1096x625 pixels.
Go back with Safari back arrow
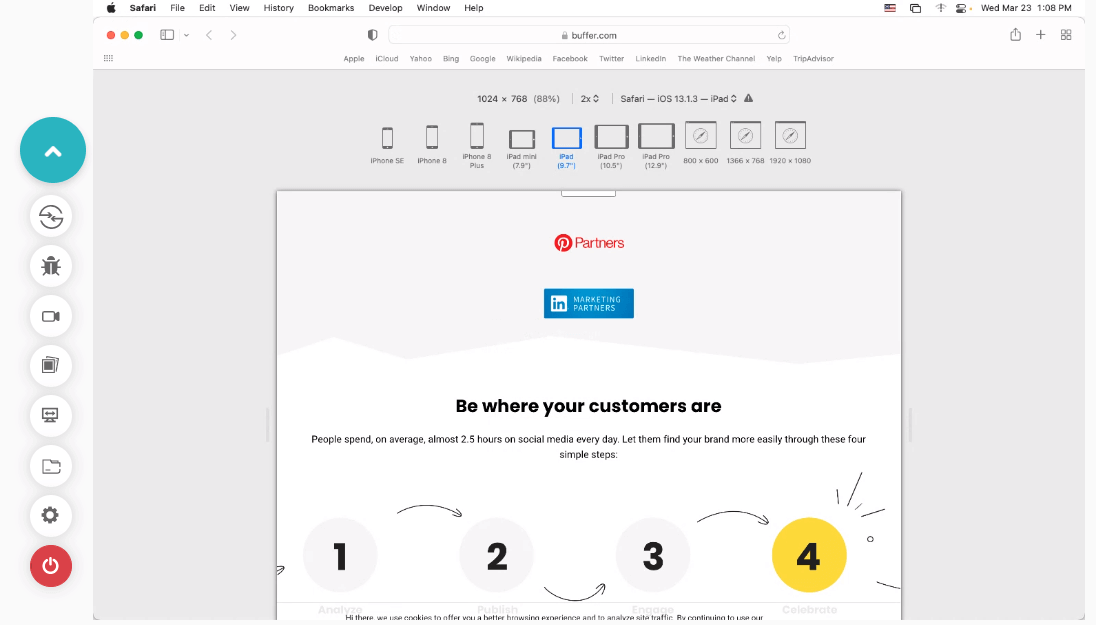pos(209,35)
